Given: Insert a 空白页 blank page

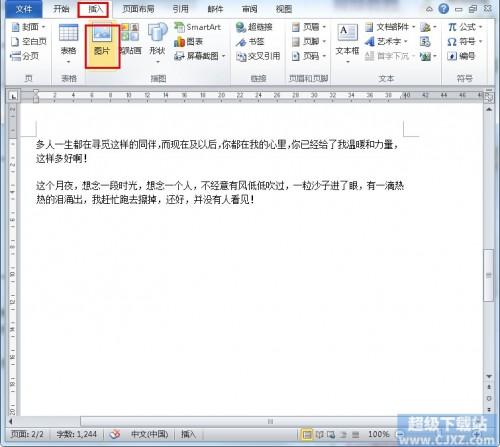Looking at the screenshot, I should pyautogui.click(x=29, y=41).
